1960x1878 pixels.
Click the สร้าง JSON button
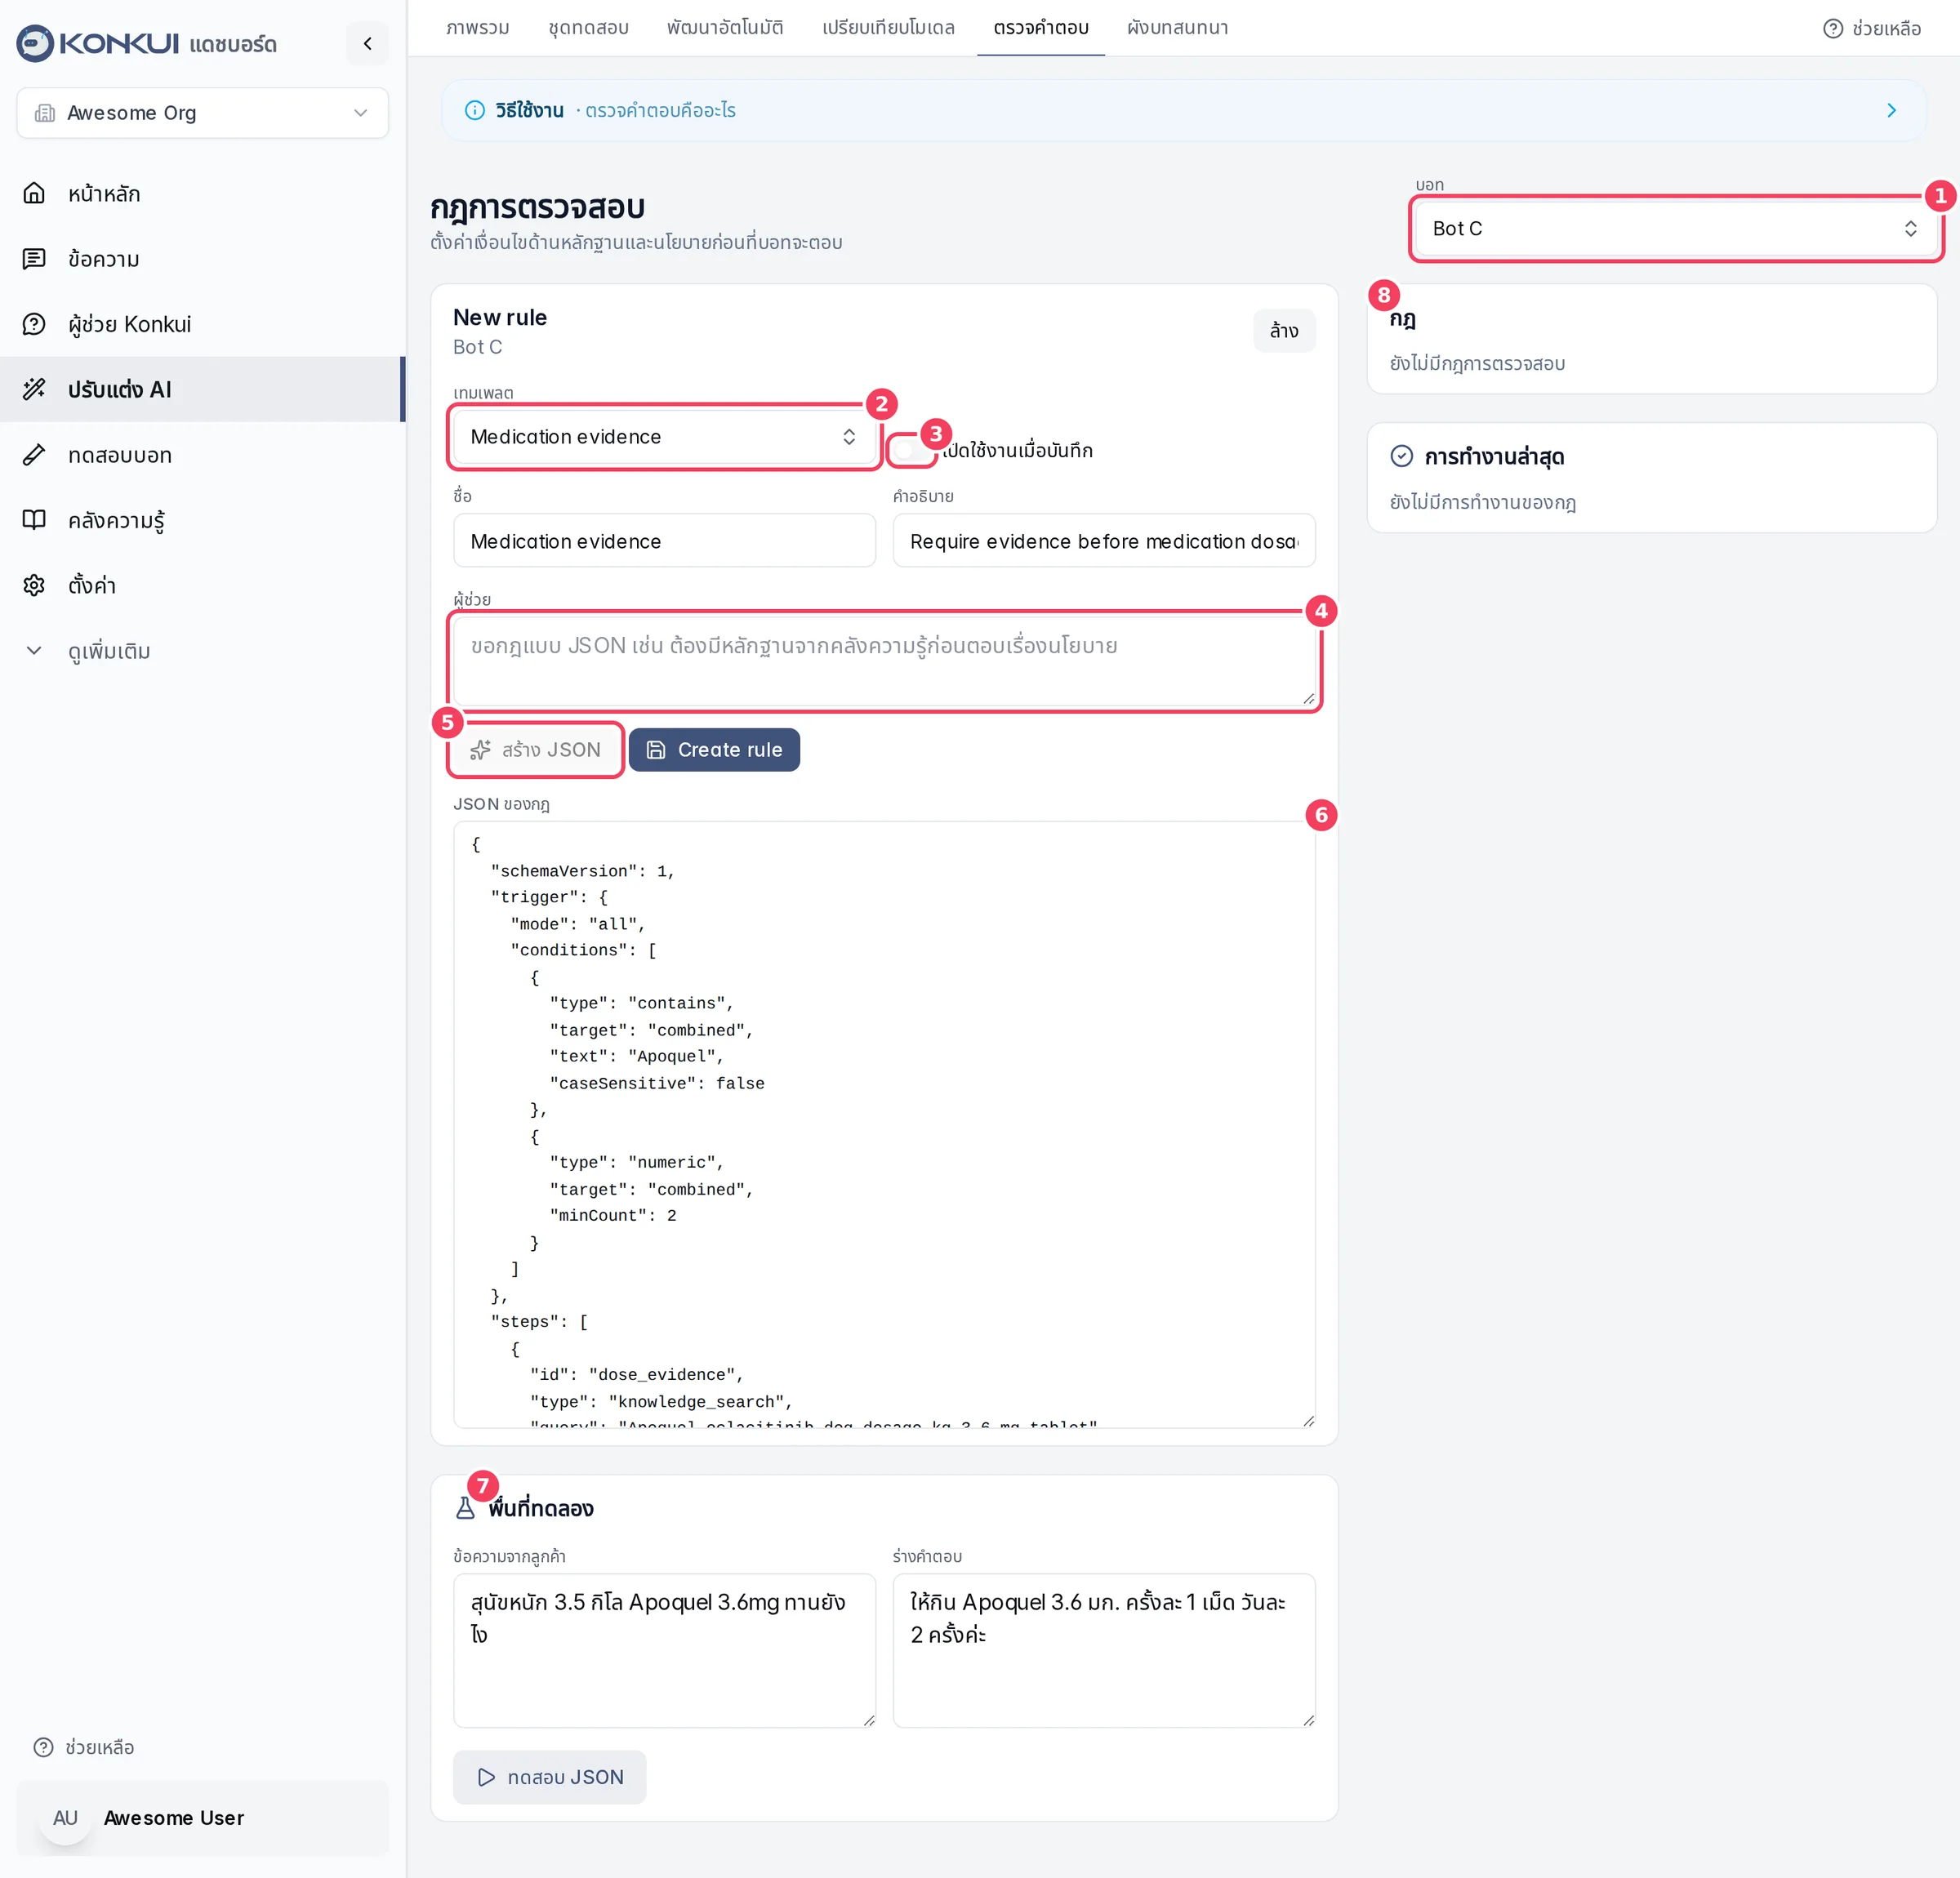tap(535, 749)
